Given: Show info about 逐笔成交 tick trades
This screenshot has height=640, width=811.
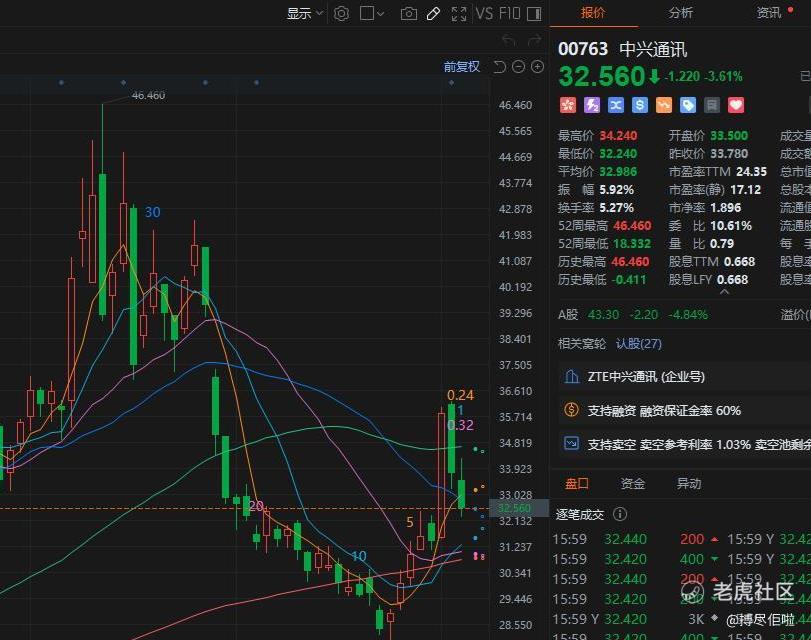Looking at the screenshot, I should coord(620,514).
